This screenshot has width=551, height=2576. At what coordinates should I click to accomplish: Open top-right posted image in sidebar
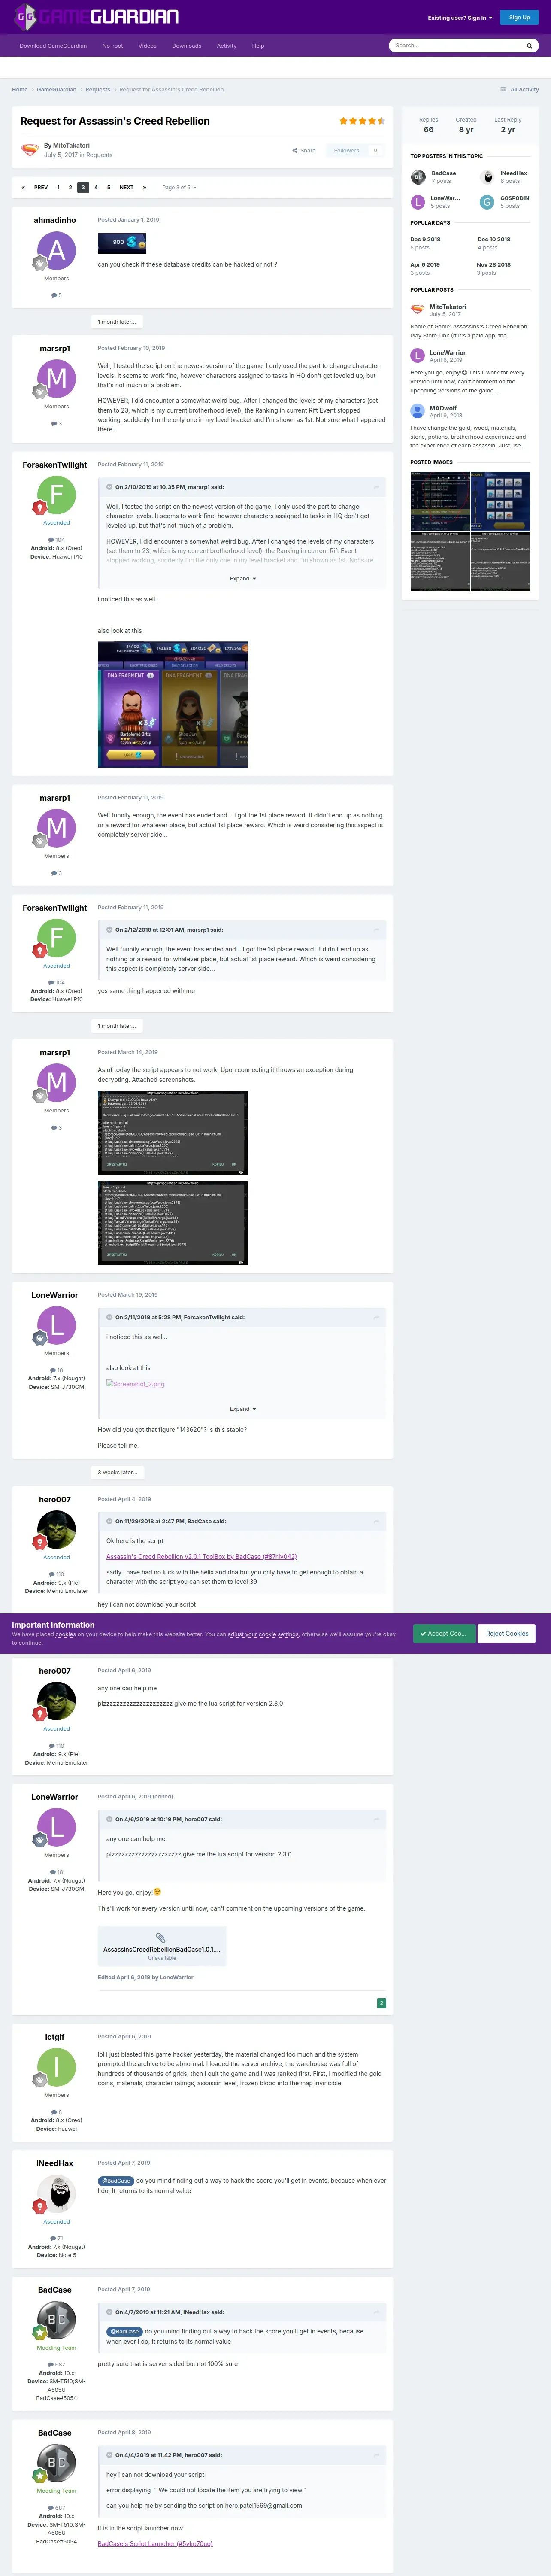click(x=499, y=501)
